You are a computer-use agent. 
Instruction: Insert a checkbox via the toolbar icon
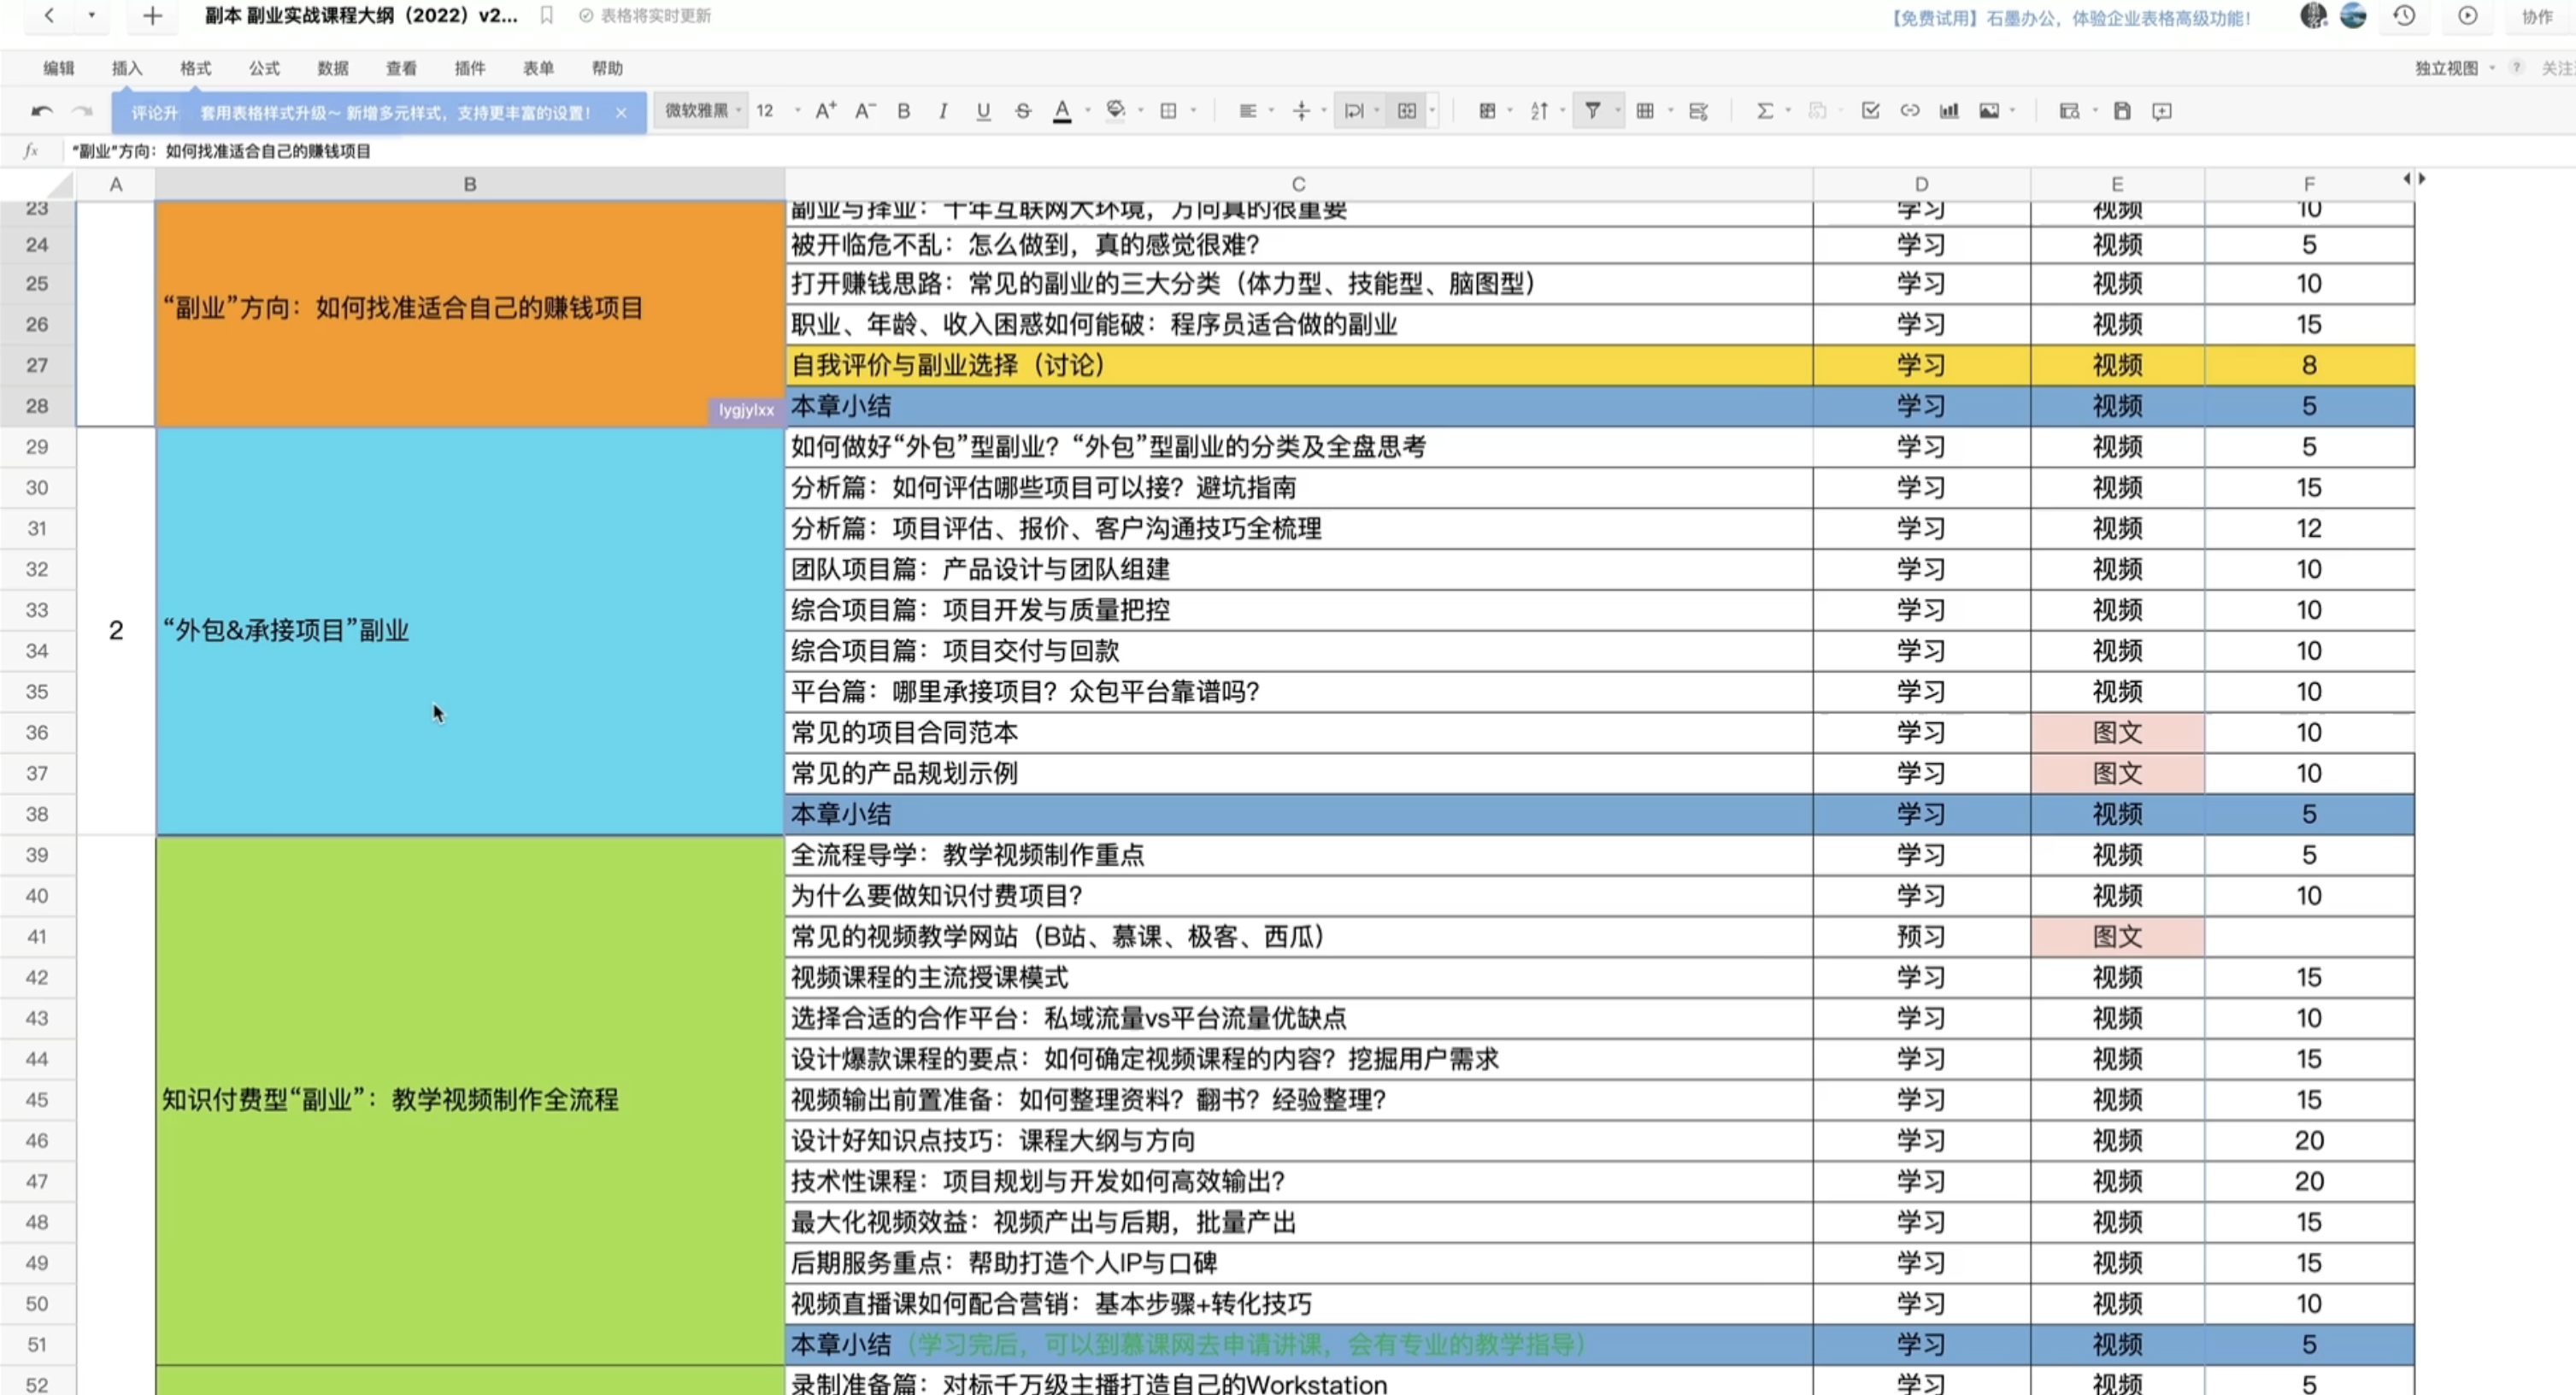pos(1870,111)
